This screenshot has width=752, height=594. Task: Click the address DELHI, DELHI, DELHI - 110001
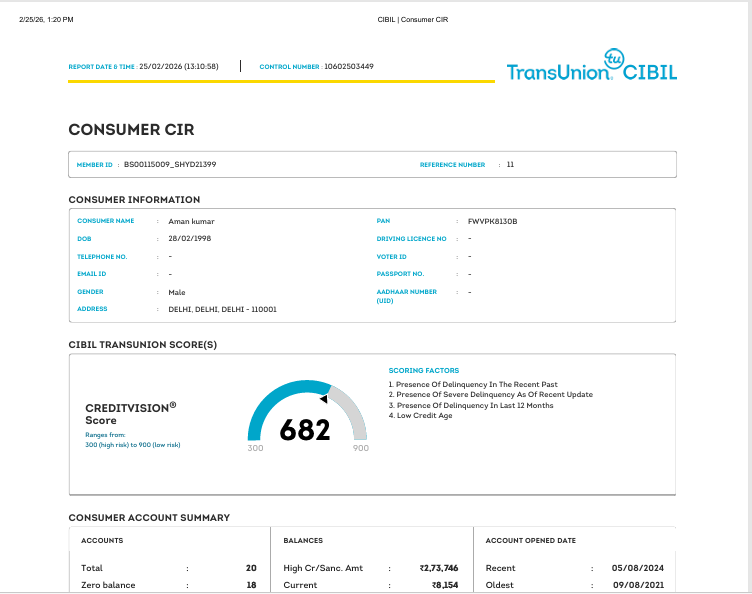click(223, 309)
